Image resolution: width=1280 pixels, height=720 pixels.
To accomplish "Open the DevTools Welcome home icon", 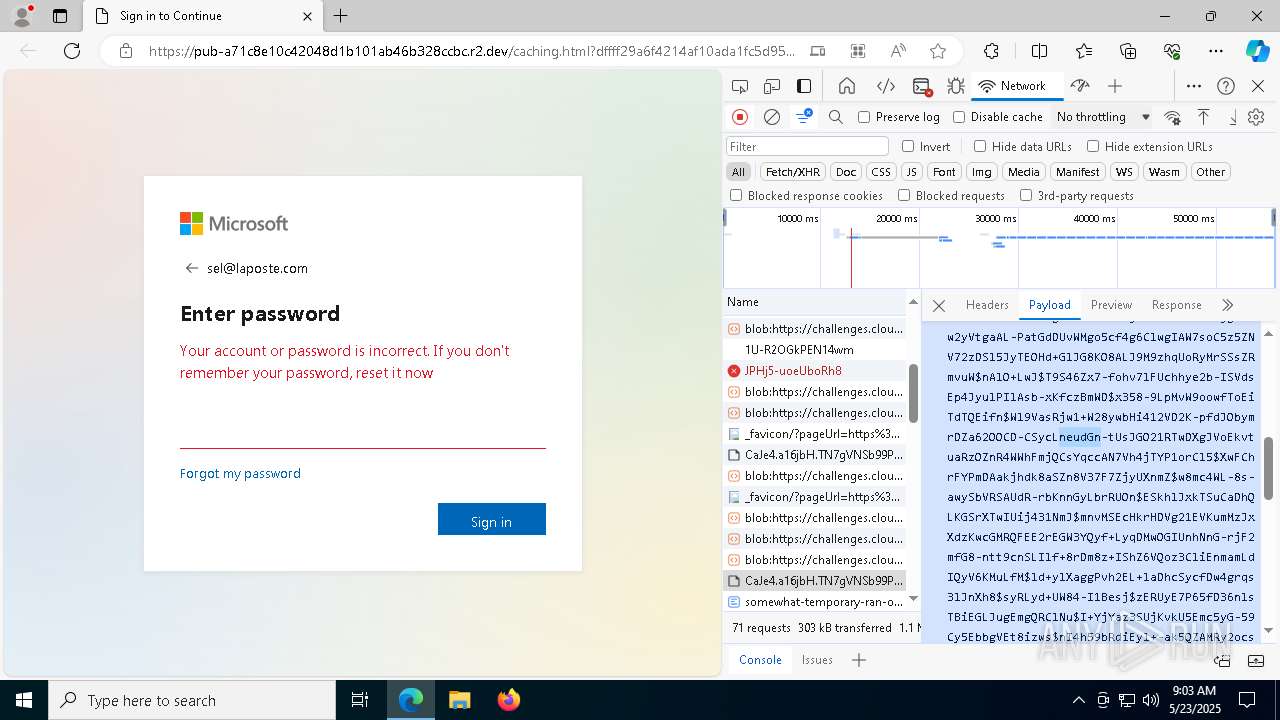I will pyautogui.click(x=847, y=86).
